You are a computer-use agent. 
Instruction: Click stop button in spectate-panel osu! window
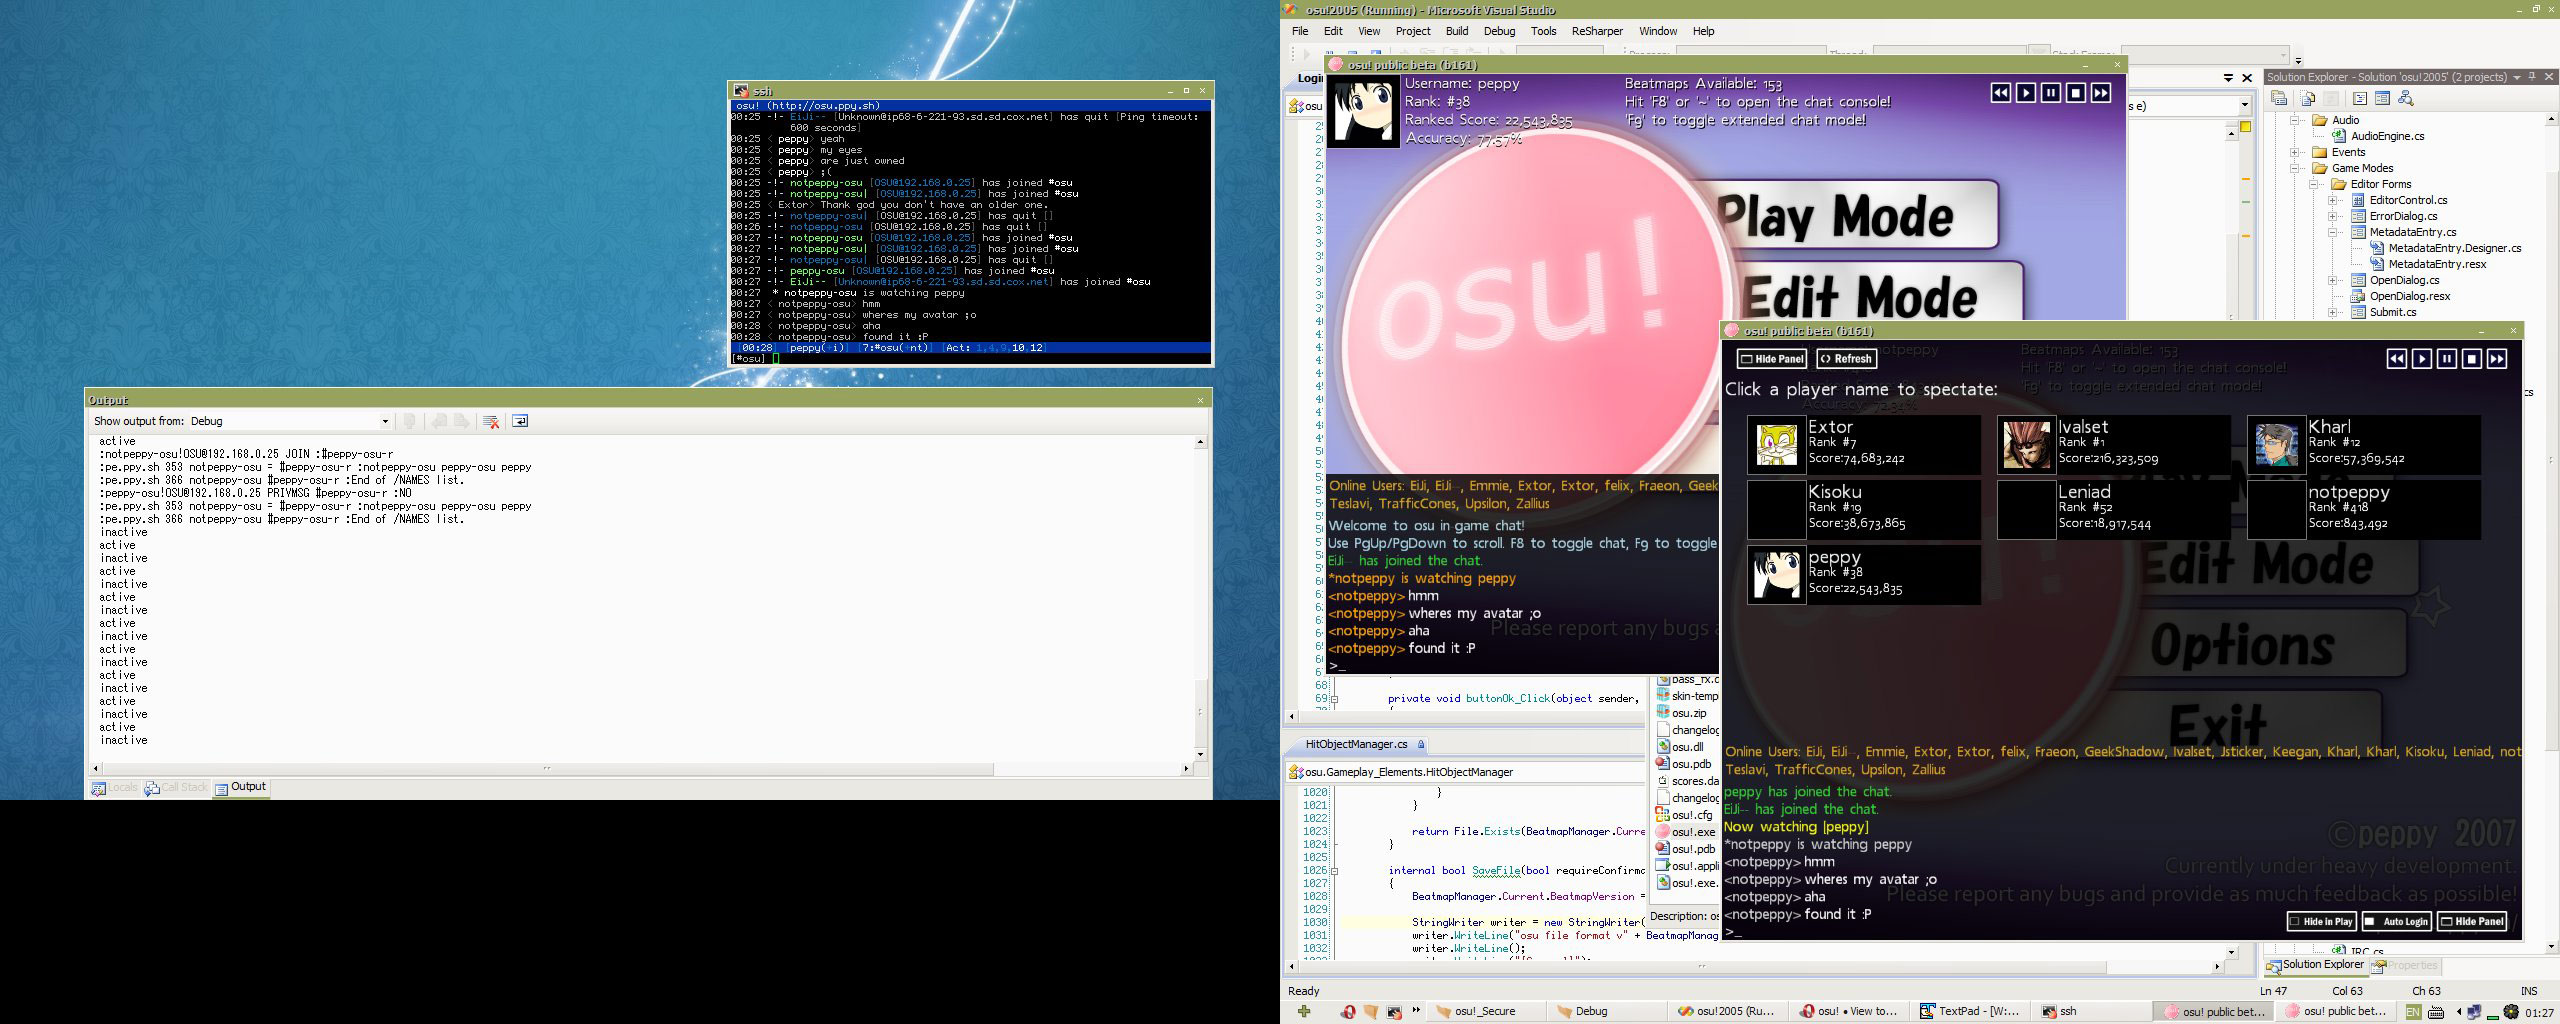pyautogui.click(x=2472, y=359)
